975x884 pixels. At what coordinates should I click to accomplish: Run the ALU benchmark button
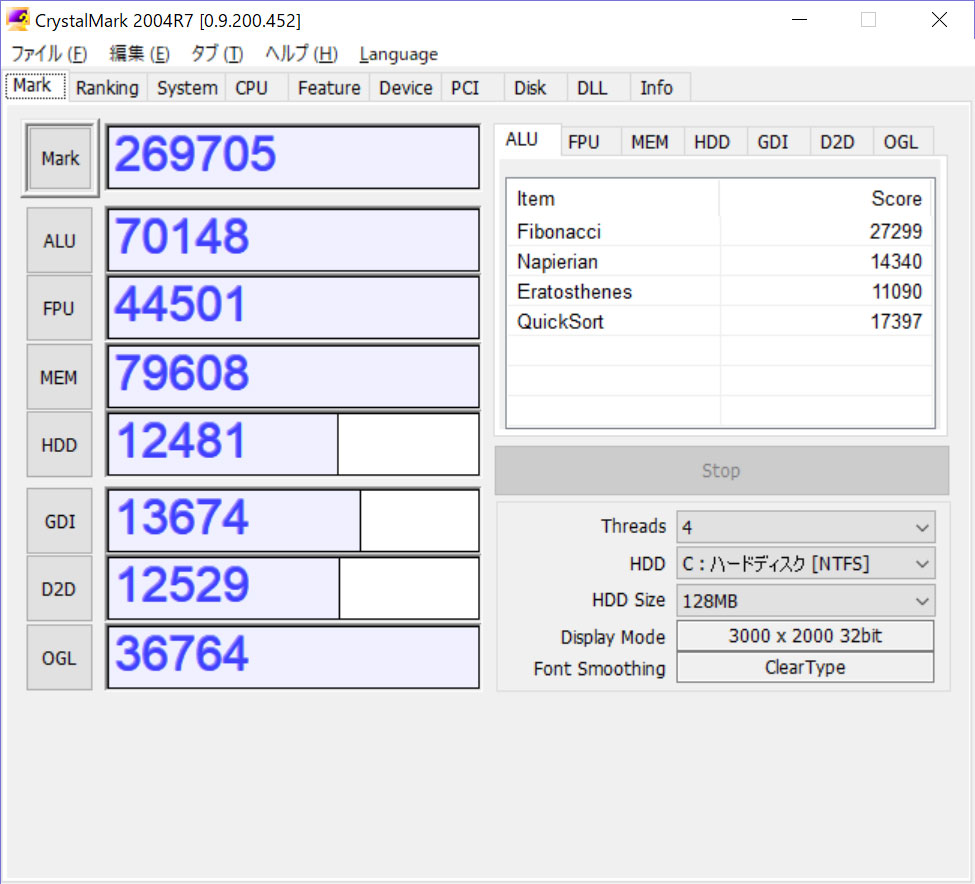click(59, 241)
